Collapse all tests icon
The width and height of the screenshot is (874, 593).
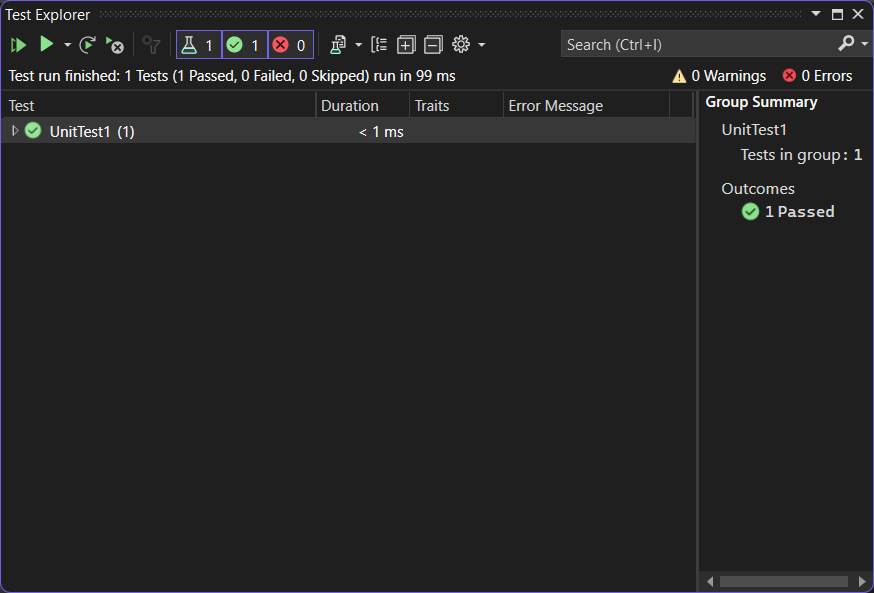tap(433, 45)
